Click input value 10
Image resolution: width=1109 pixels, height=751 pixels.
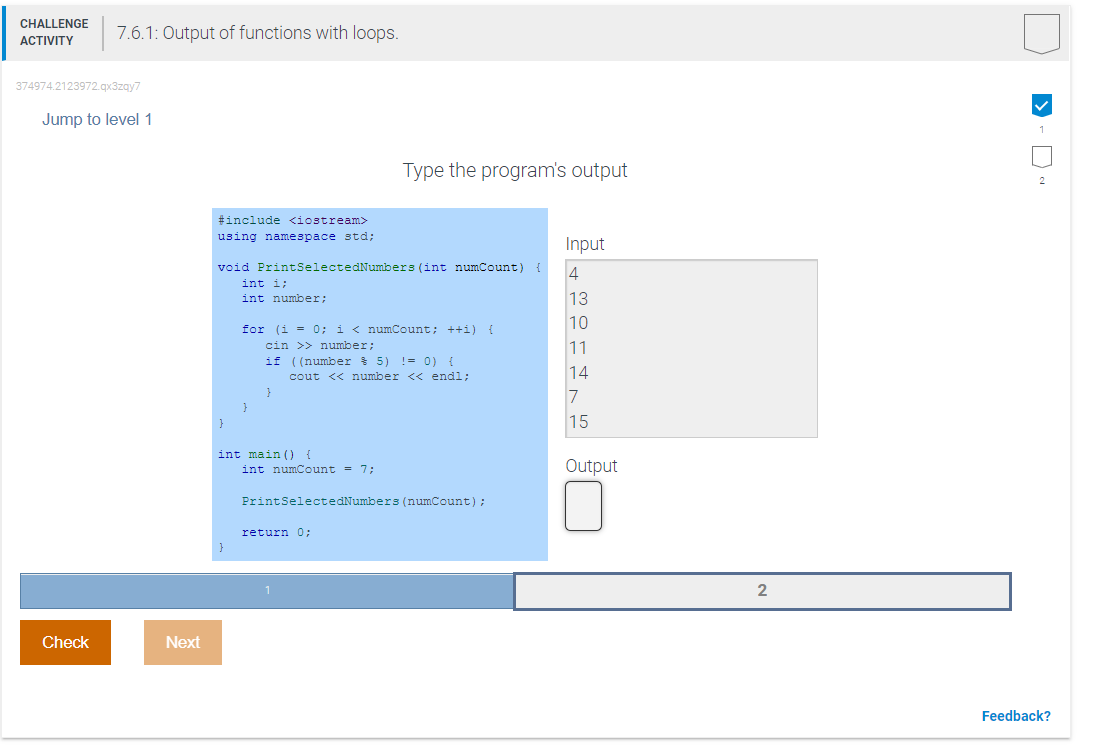(x=579, y=323)
